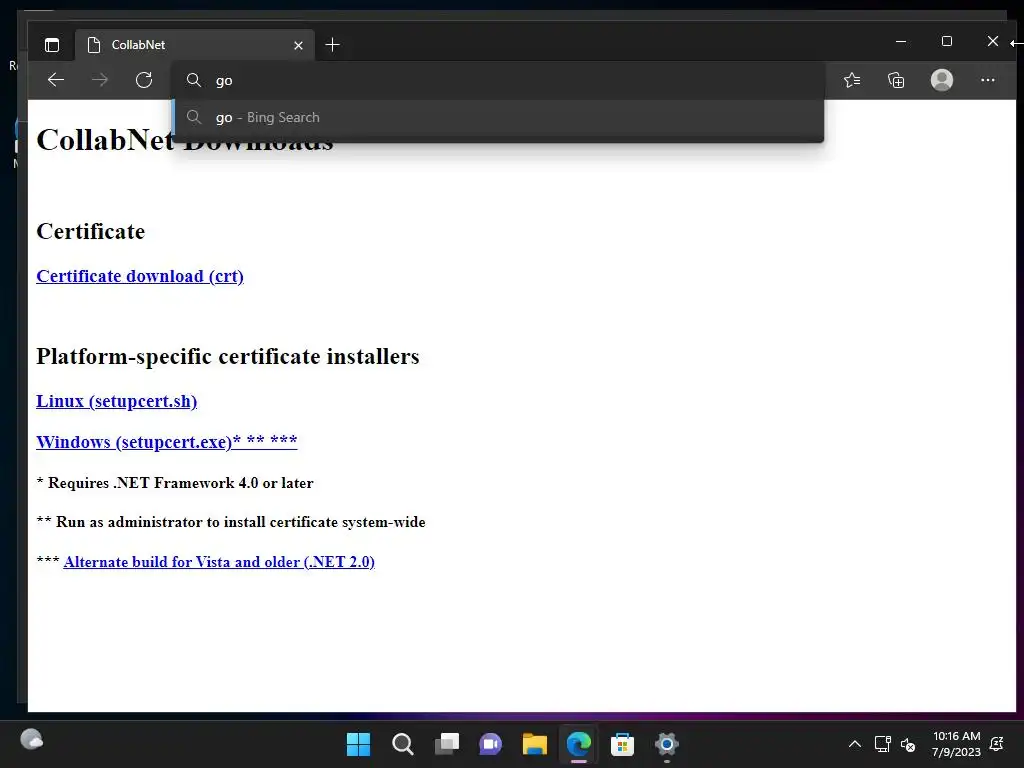This screenshot has width=1024, height=768.
Task: Click the forward navigation arrow
Action: pyautogui.click(x=100, y=80)
